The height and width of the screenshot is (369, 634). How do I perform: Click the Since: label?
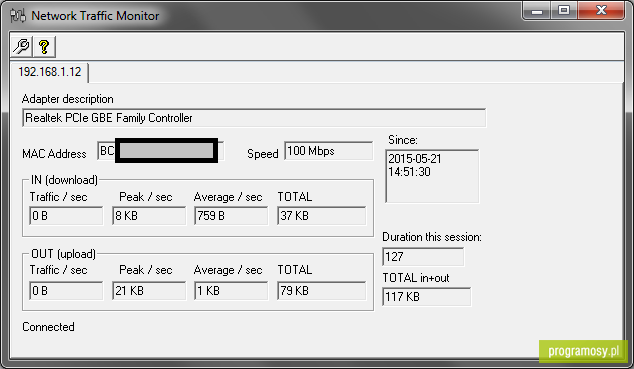coord(403,140)
